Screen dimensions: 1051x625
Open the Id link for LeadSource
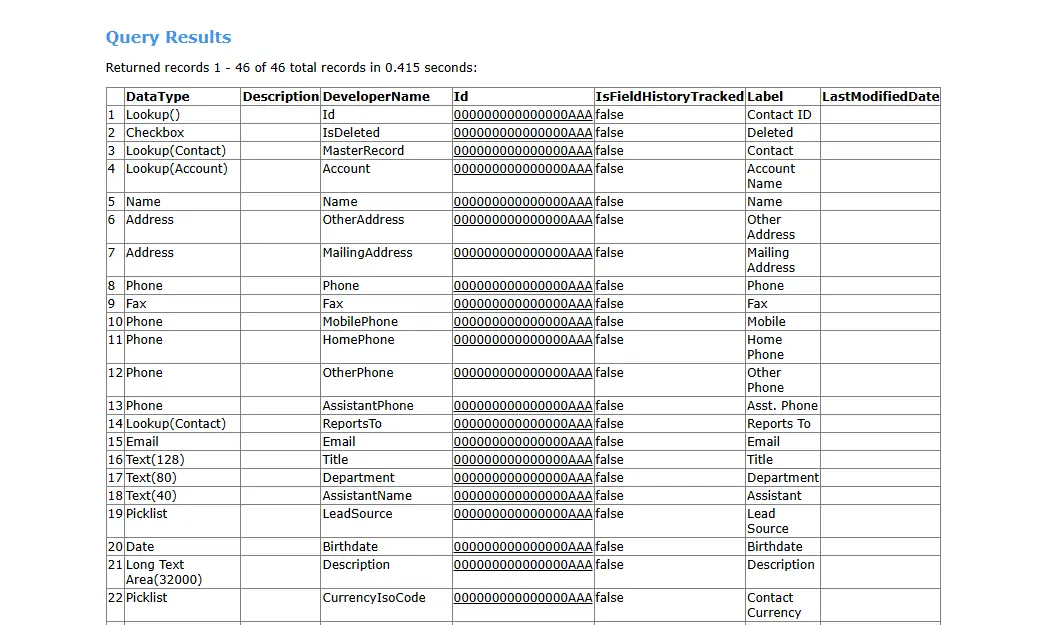pyautogui.click(x=522, y=514)
